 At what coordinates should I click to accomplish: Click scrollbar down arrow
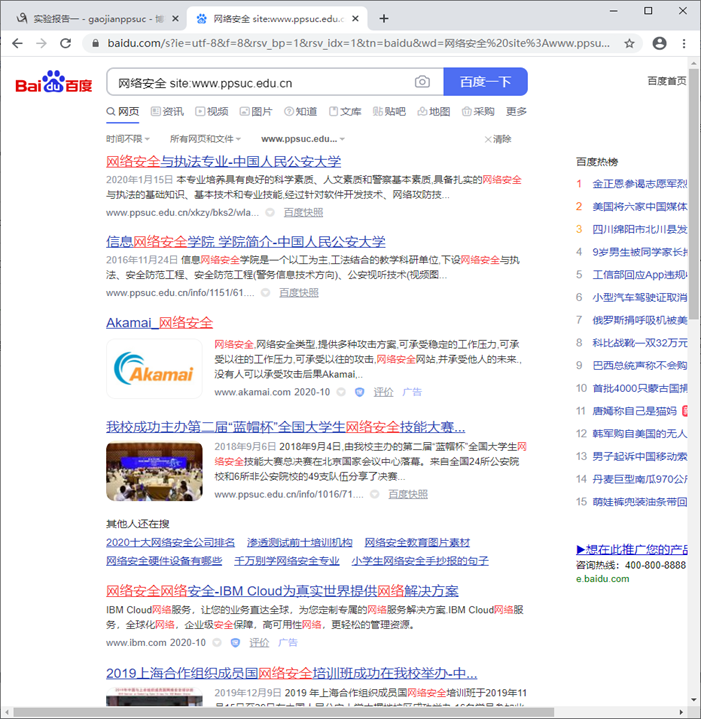pyautogui.click(x=694, y=700)
